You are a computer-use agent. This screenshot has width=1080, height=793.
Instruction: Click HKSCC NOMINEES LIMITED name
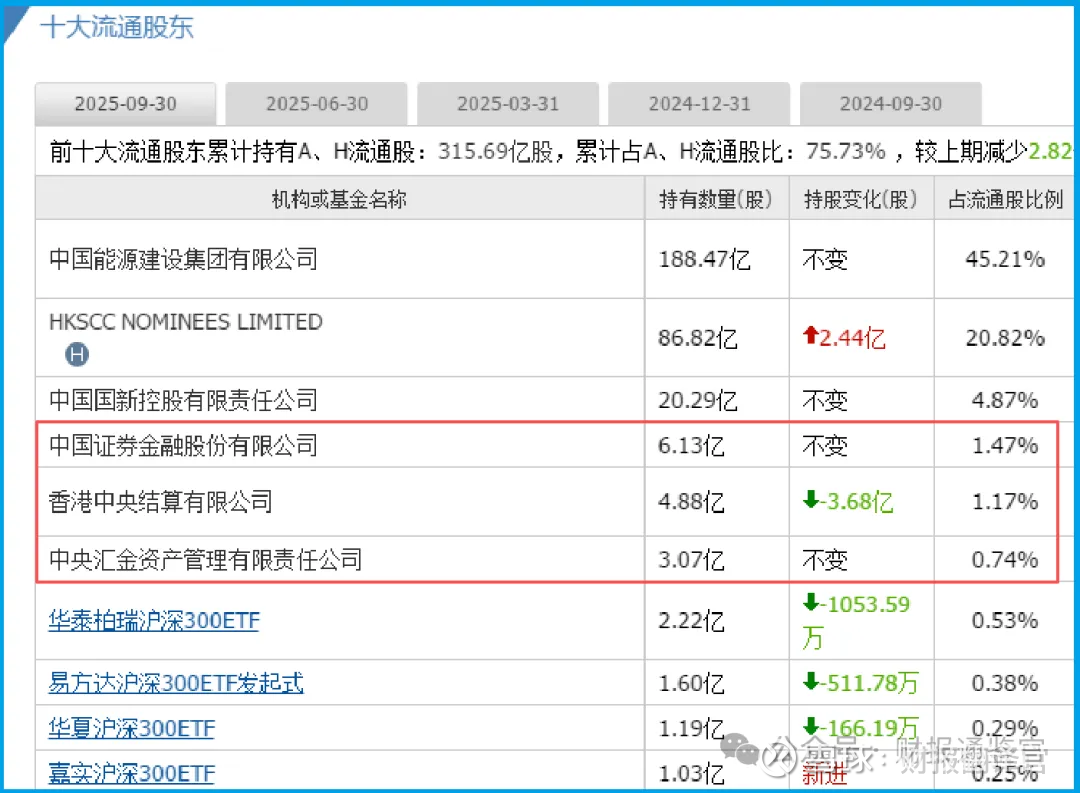(186, 322)
